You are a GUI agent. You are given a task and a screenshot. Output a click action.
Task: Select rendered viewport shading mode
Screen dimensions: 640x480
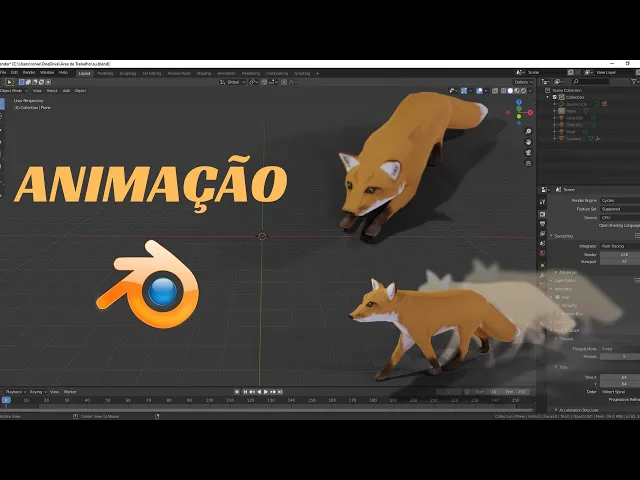click(x=523, y=91)
